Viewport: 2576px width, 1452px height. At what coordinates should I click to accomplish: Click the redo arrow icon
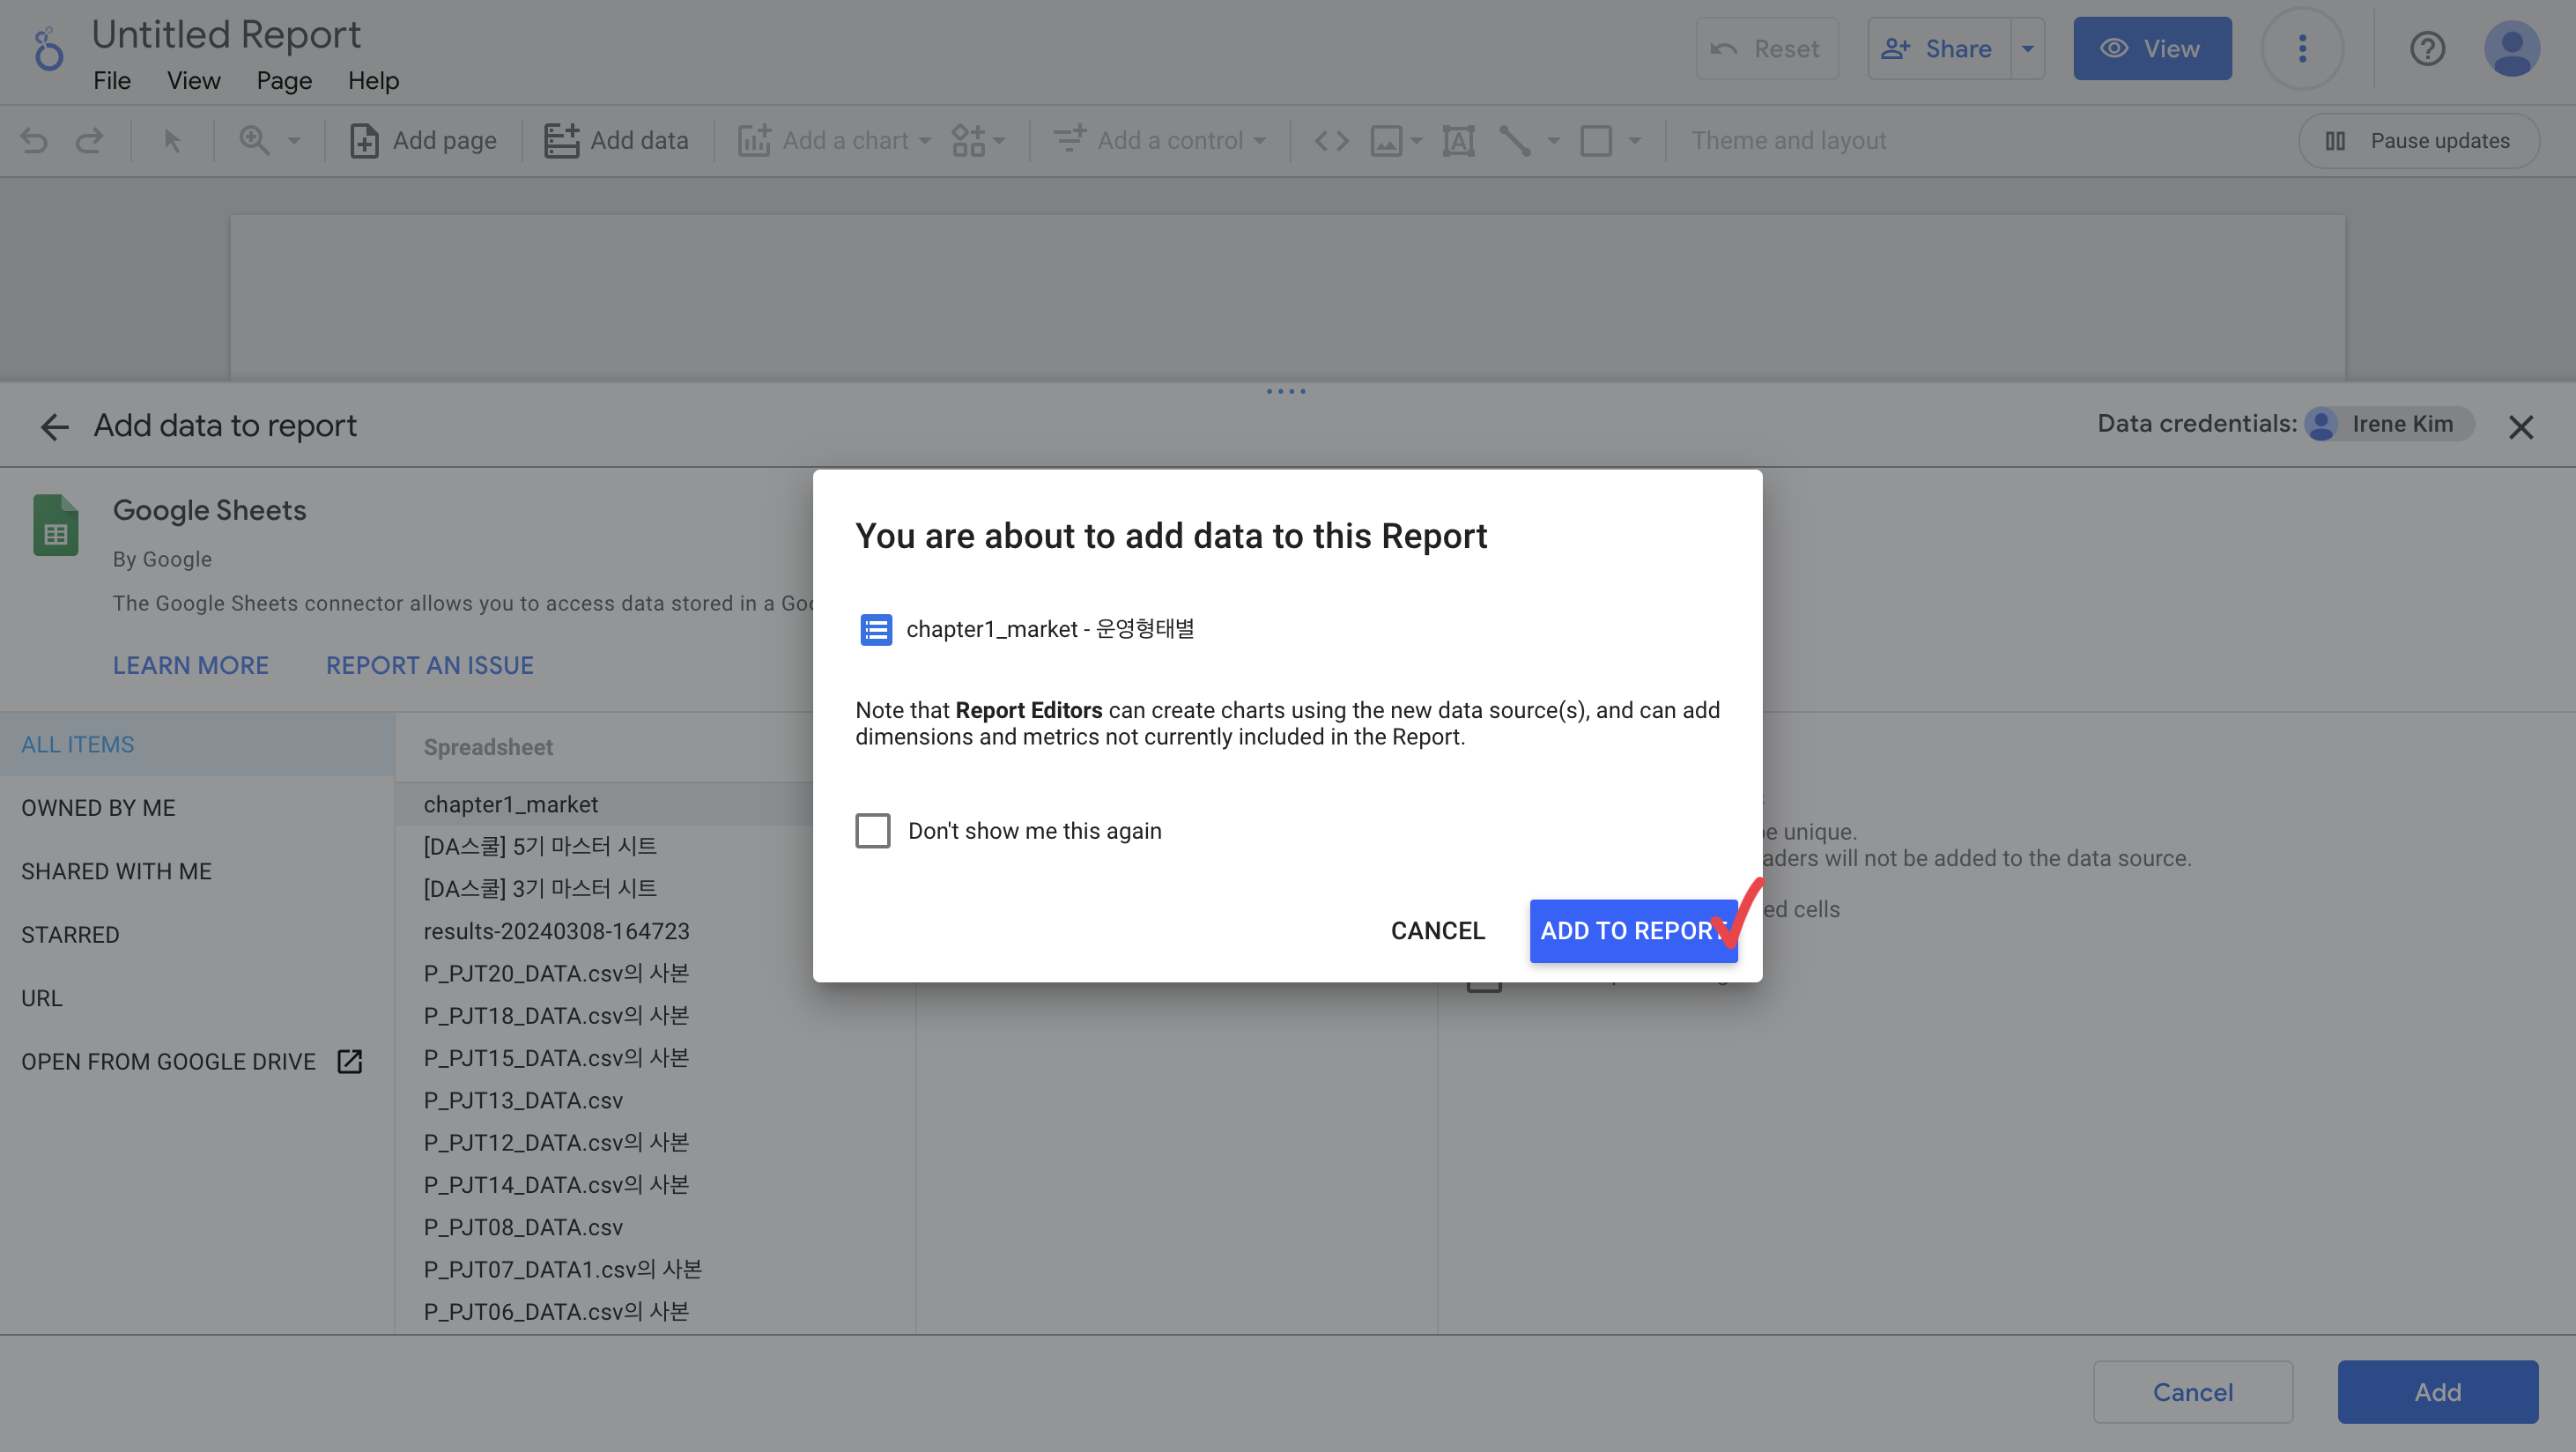point(90,141)
